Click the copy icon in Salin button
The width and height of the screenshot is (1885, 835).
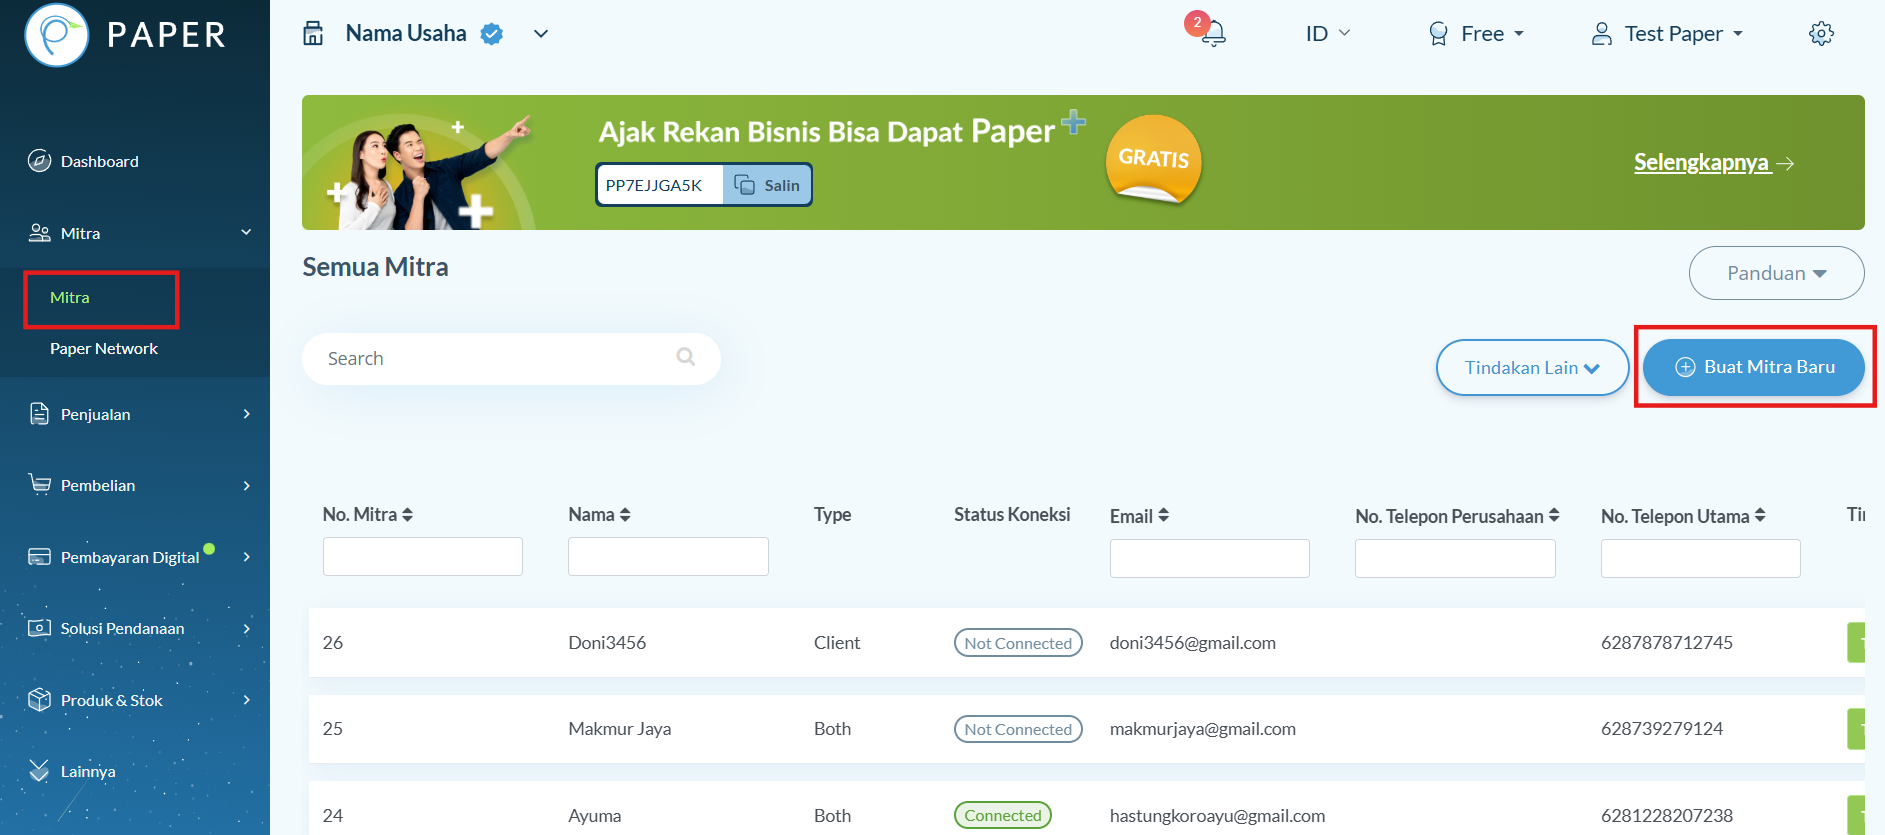click(744, 185)
